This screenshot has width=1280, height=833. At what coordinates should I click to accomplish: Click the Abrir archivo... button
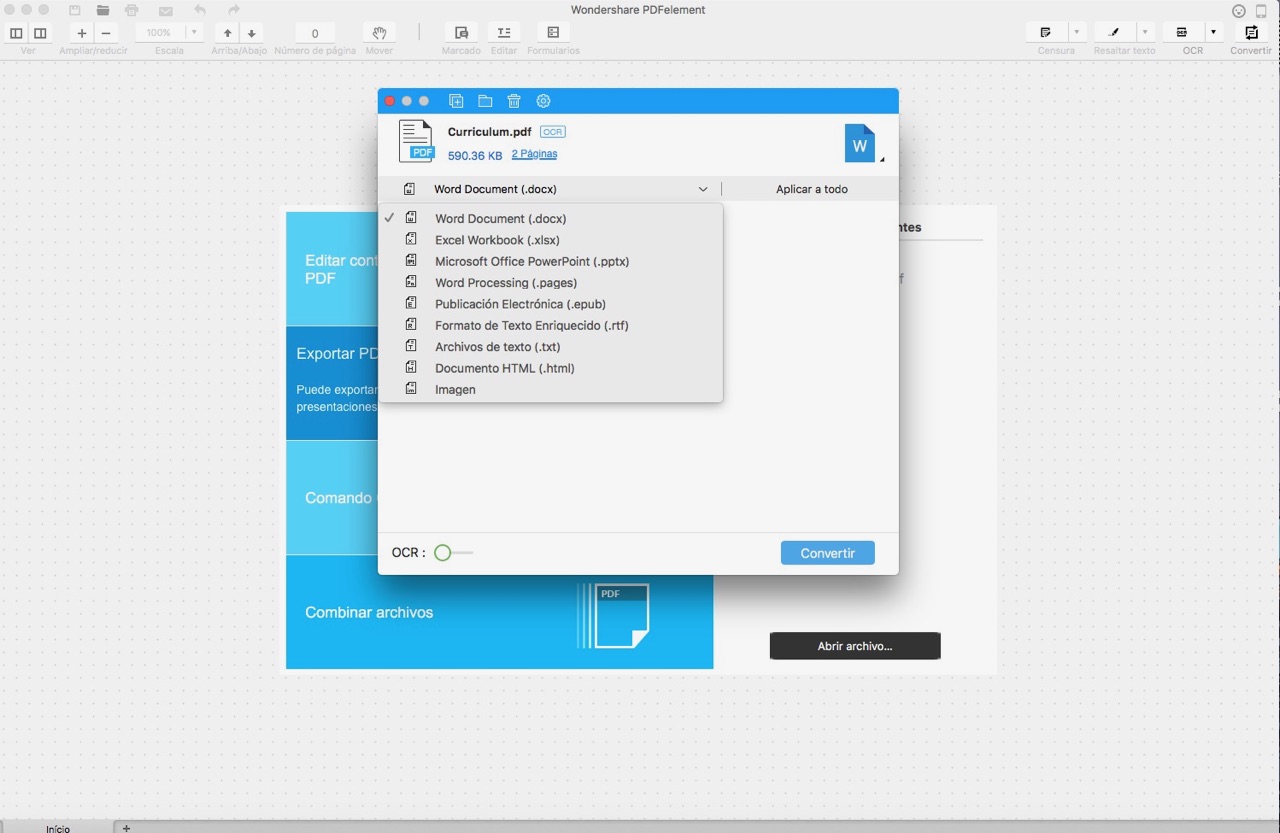pos(855,646)
